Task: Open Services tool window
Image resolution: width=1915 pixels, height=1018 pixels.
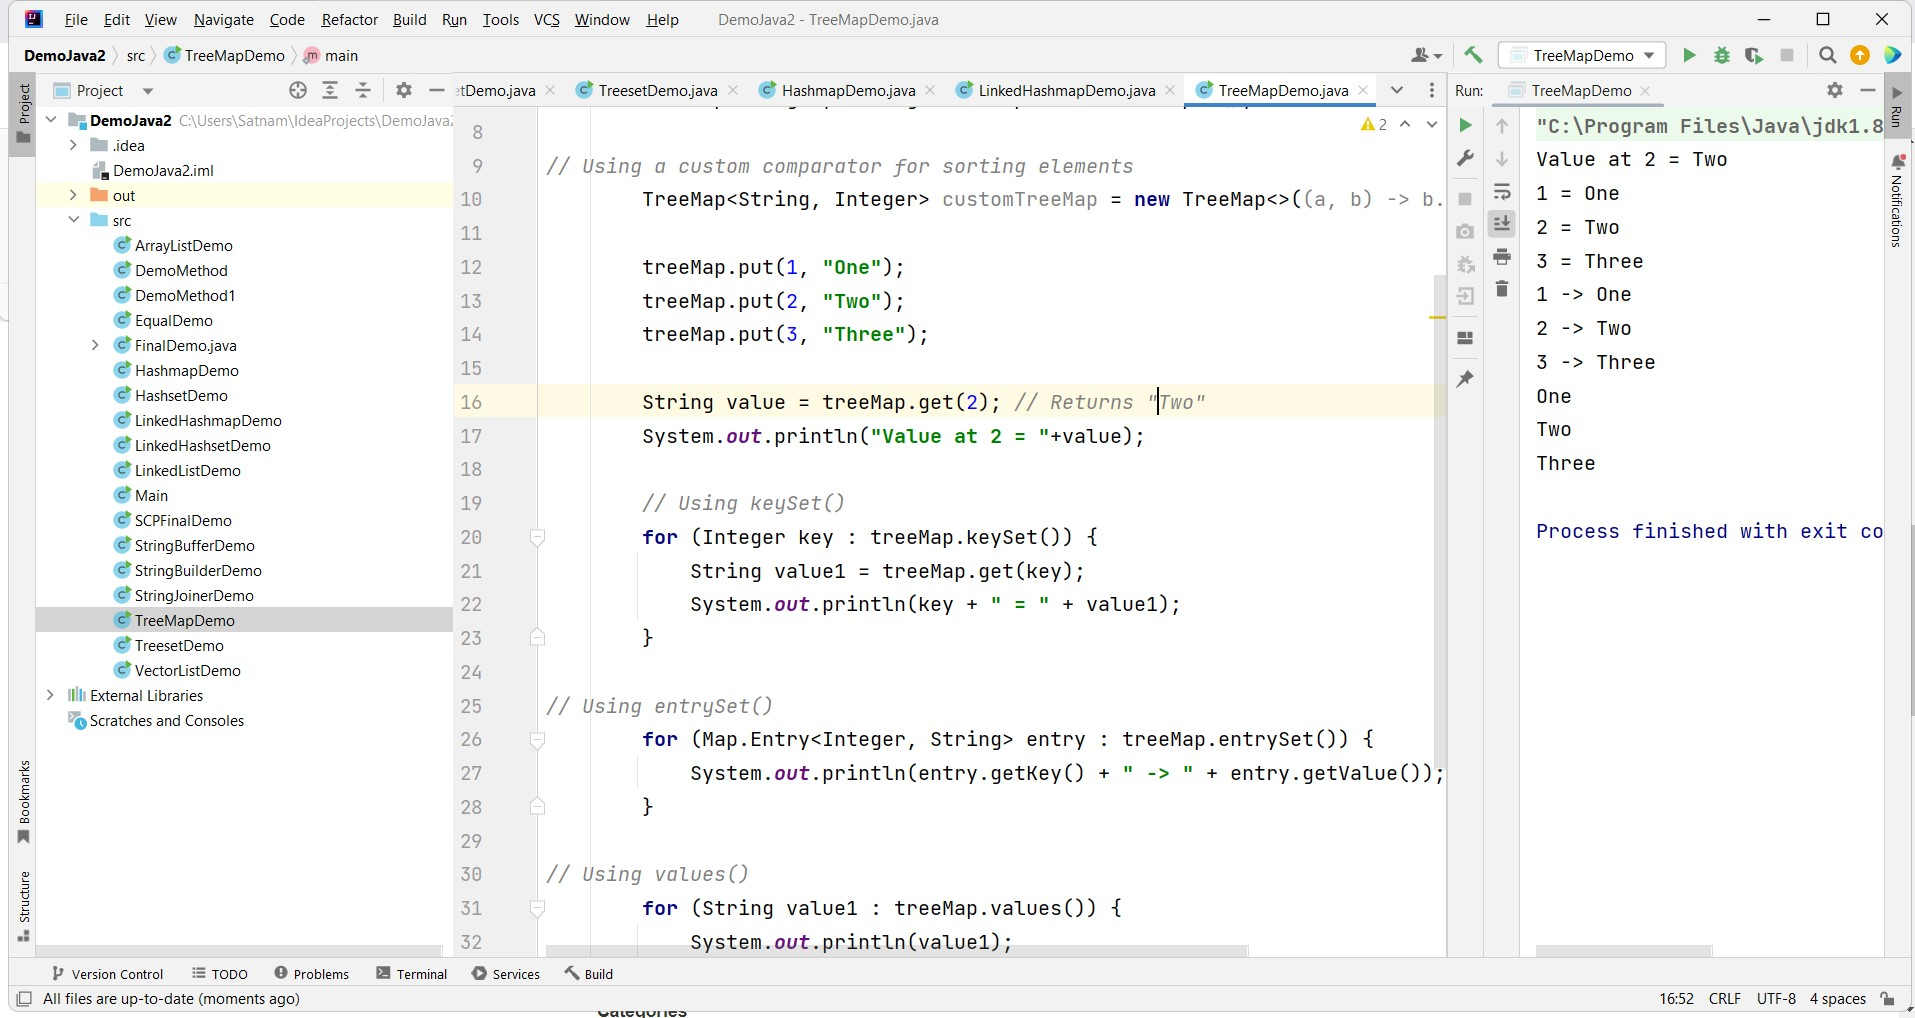Action: click(506, 974)
